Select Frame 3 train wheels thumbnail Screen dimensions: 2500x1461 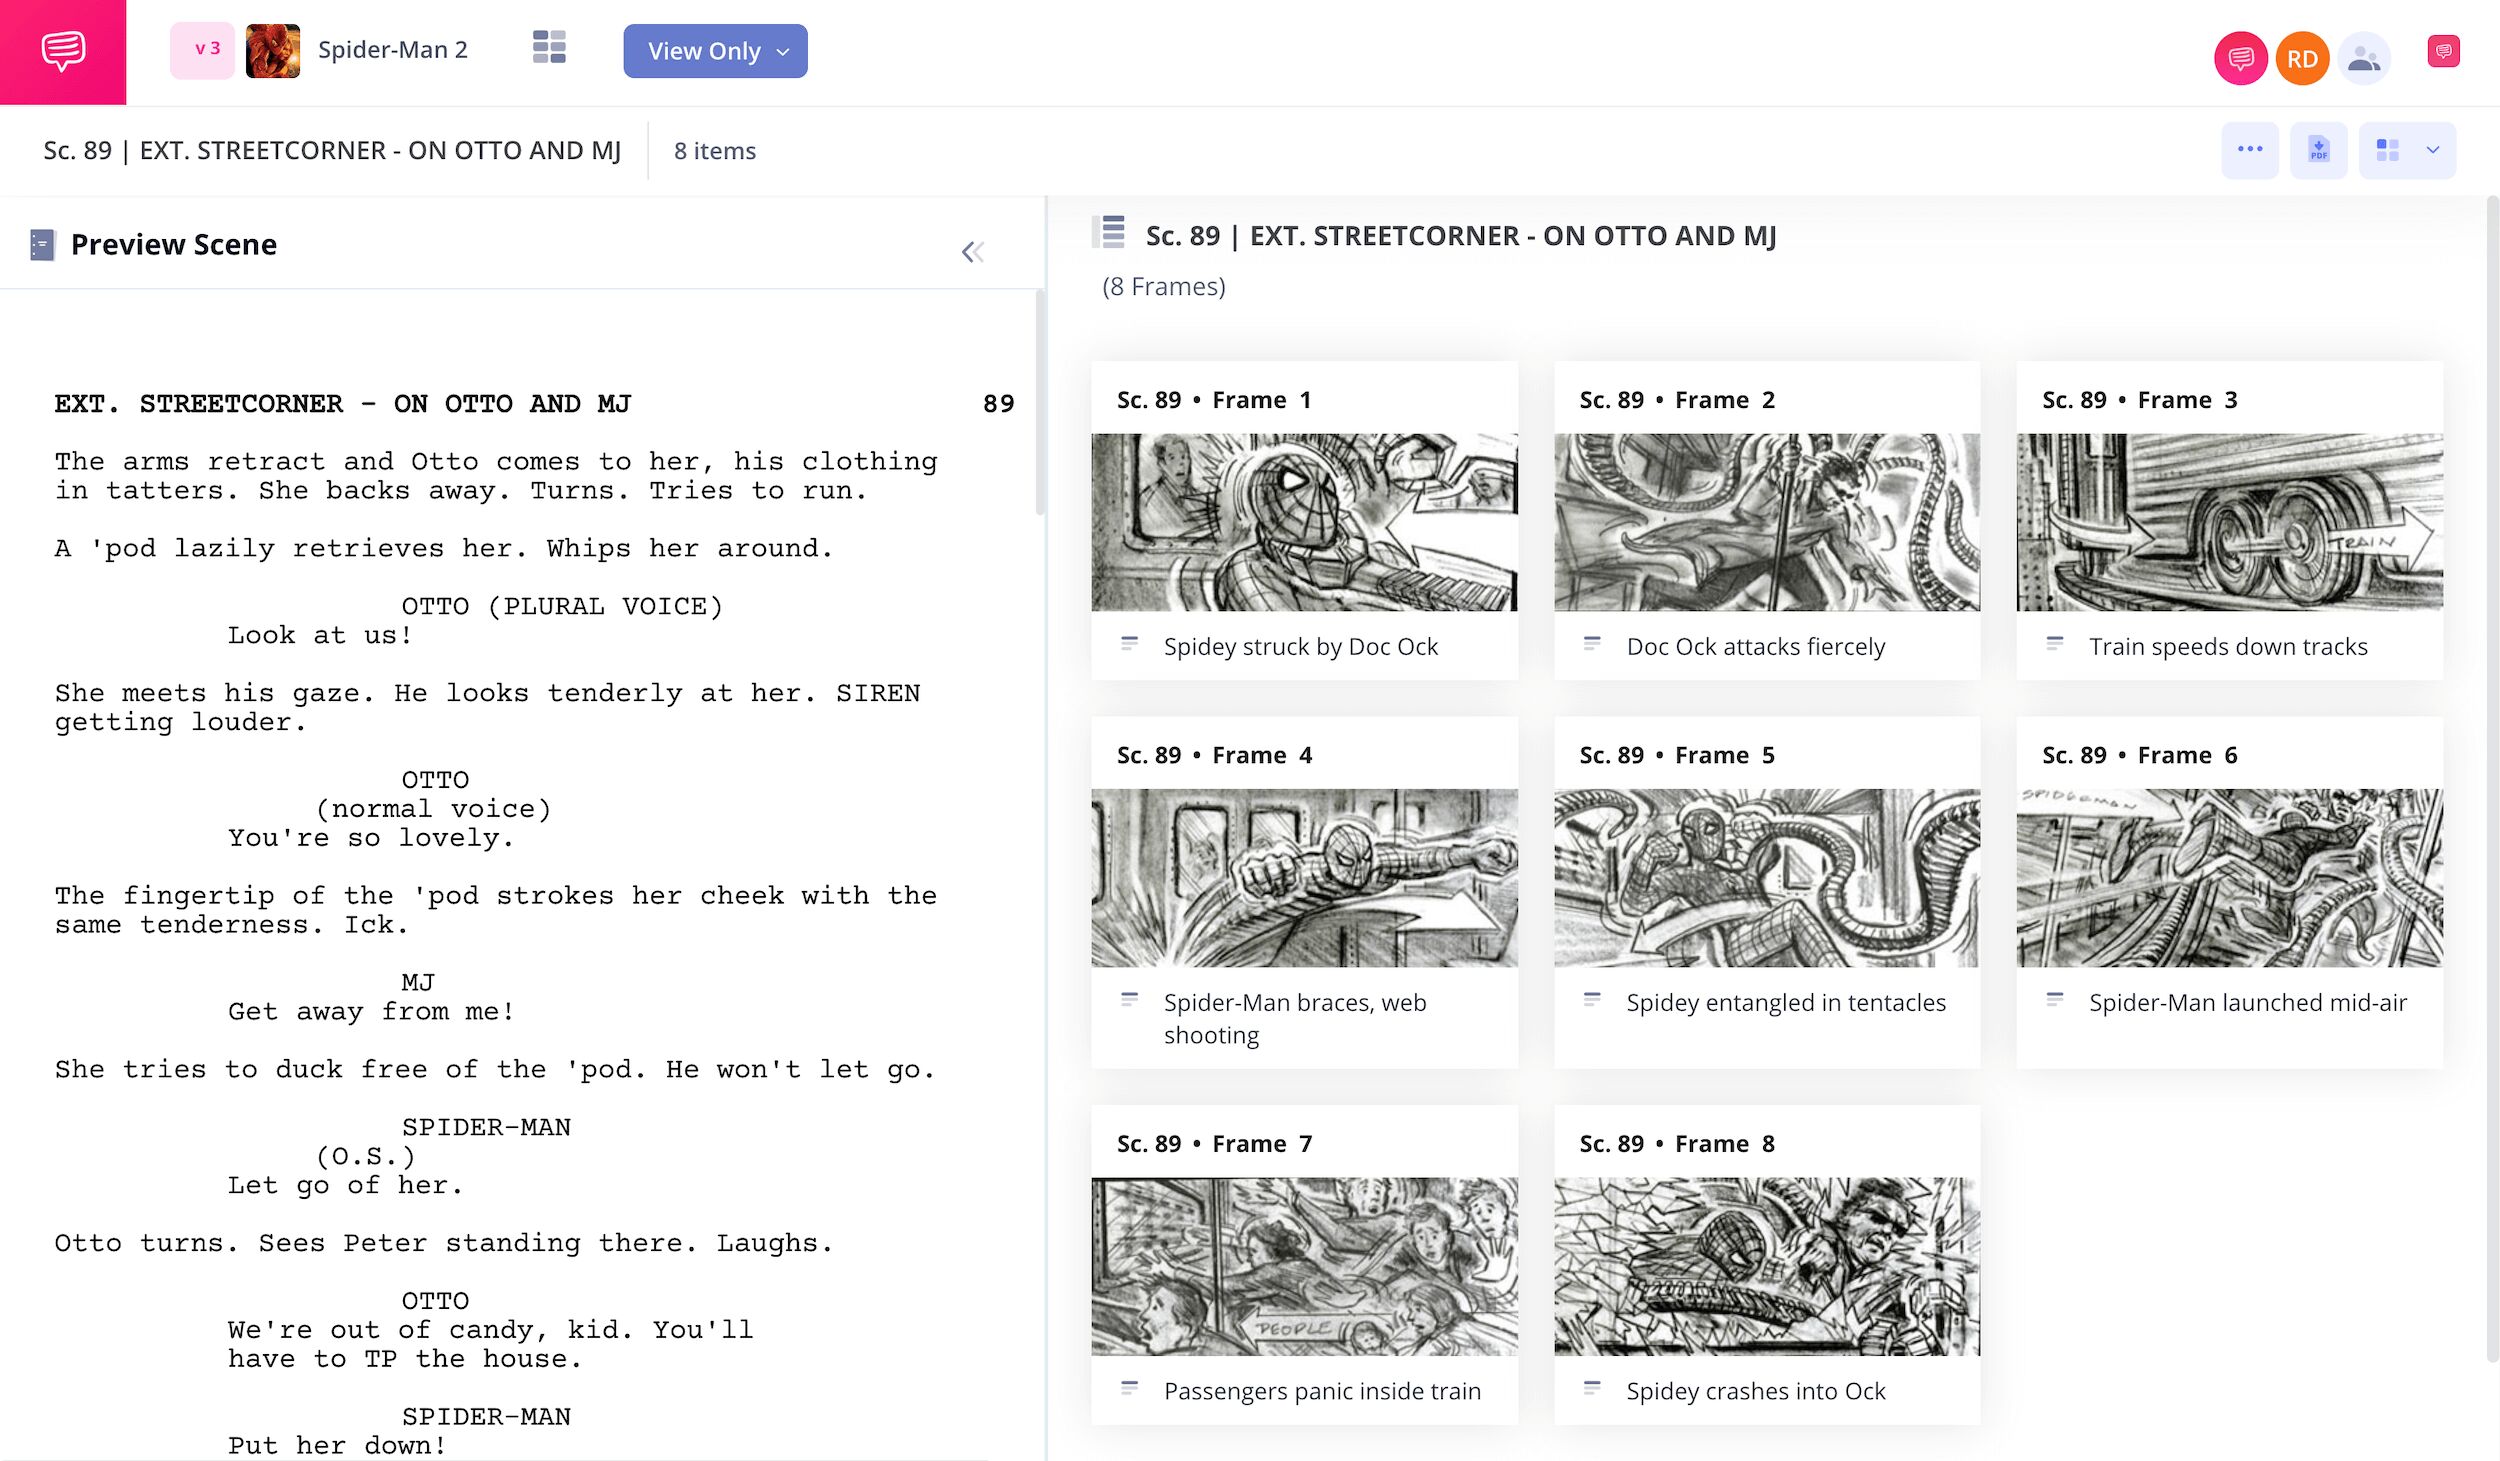tap(2228, 522)
